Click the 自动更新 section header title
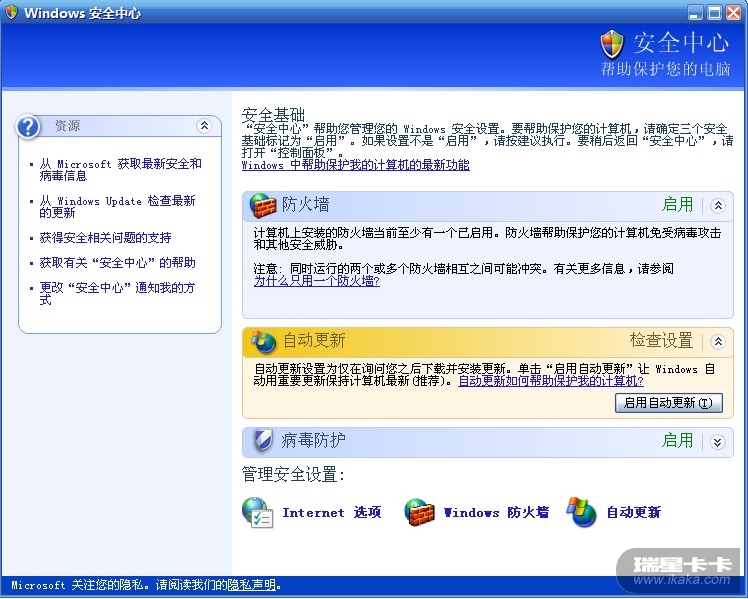The image size is (748, 599). [313, 341]
